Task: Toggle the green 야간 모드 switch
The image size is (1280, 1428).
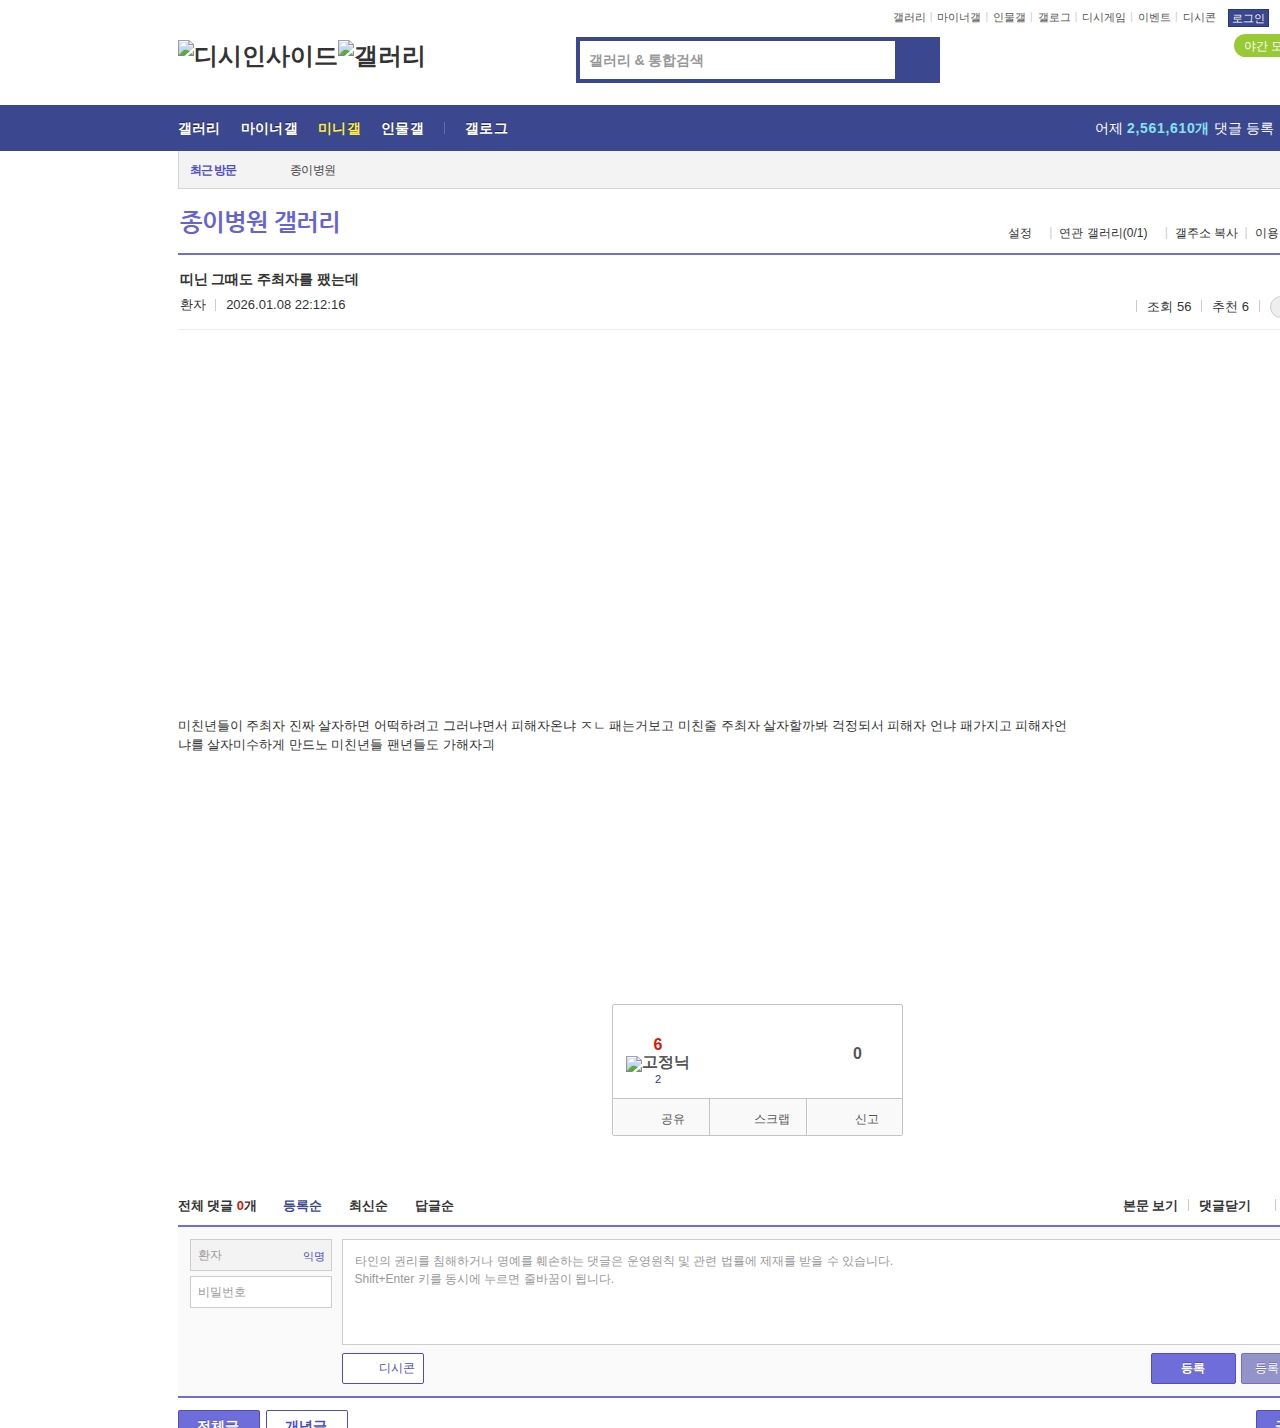Action: pos(1258,46)
